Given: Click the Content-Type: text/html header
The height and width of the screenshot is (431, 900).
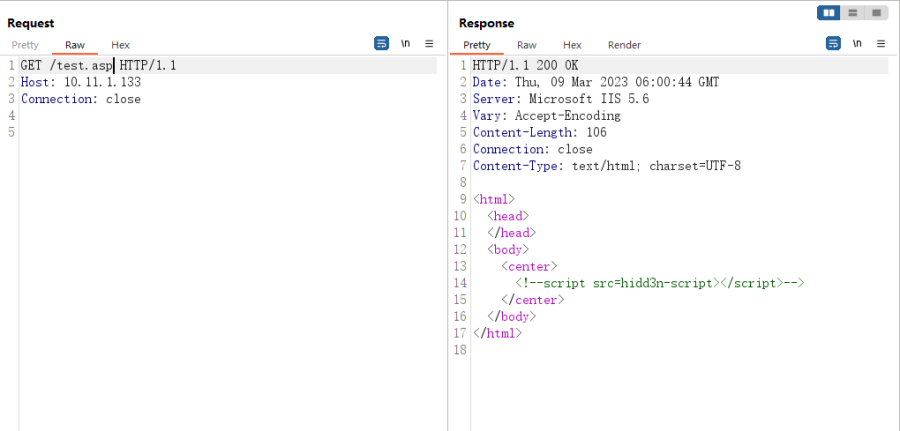Looking at the screenshot, I should [x=607, y=166].
